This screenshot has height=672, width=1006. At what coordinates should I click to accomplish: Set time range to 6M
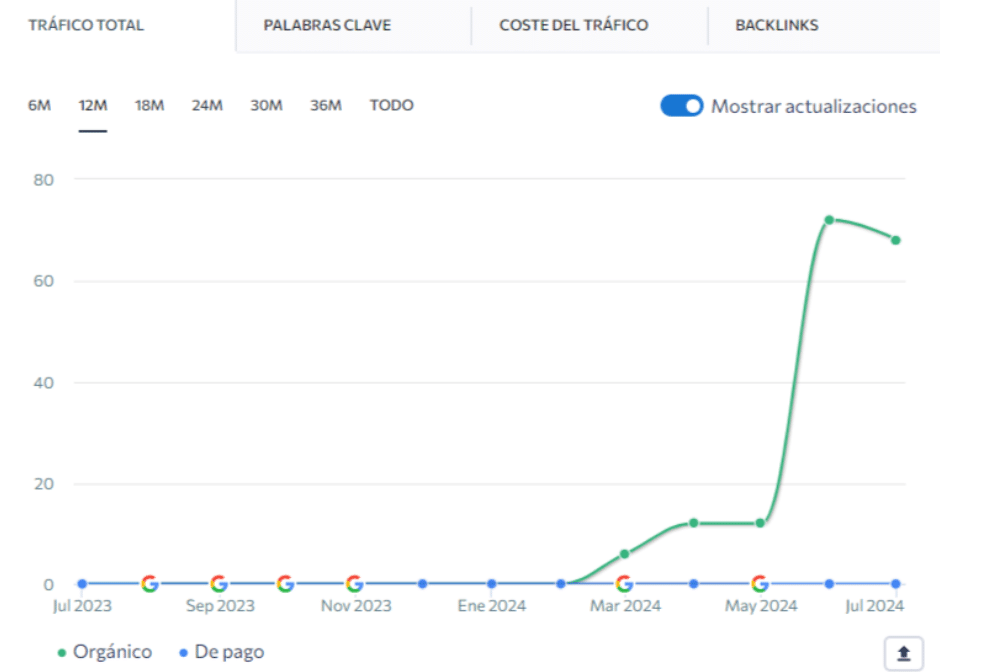click(39, 106)
